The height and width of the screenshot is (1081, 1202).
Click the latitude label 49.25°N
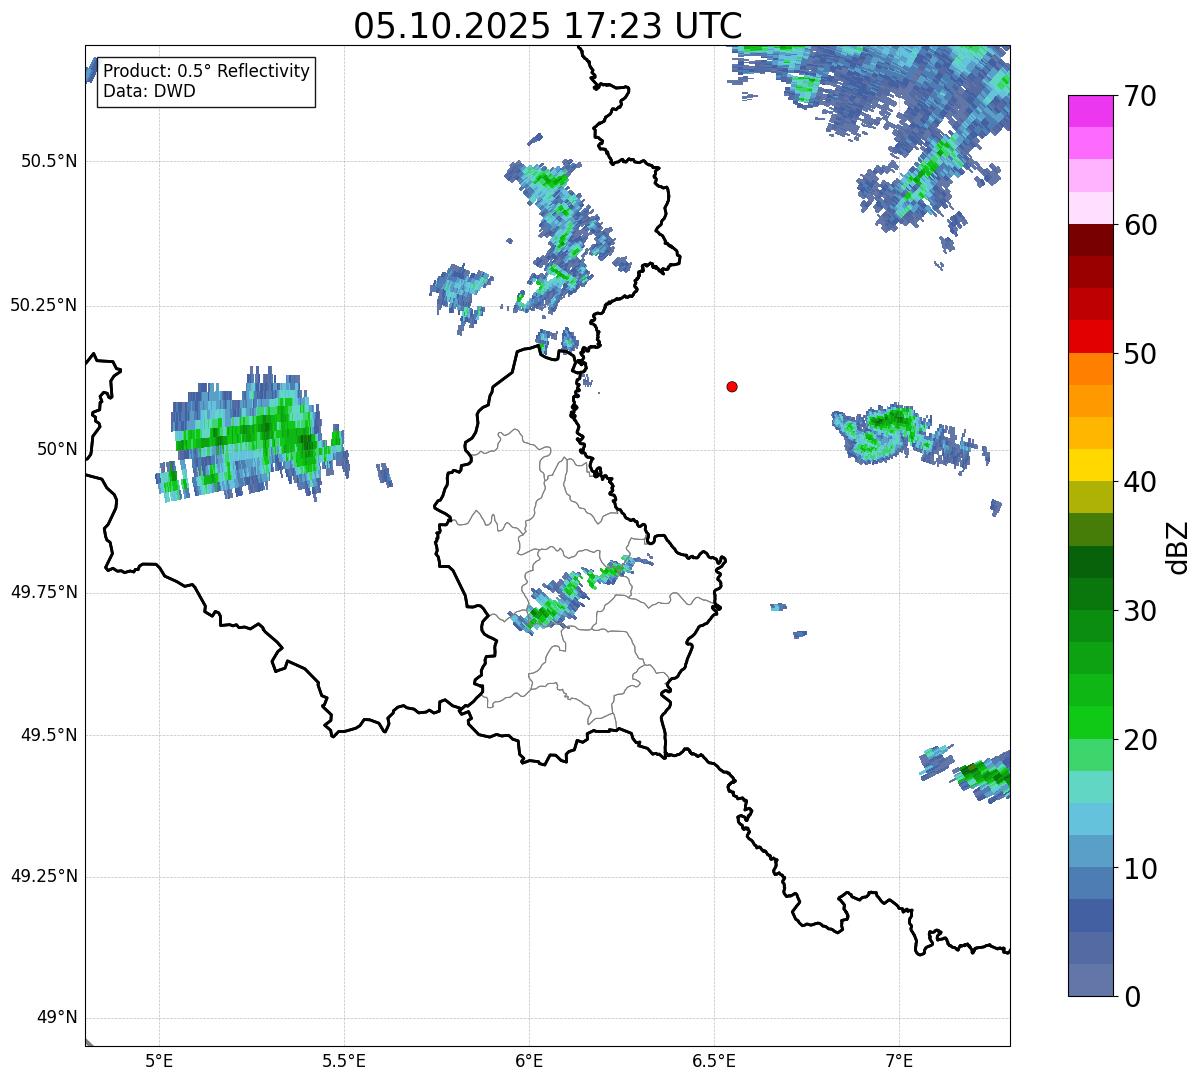pyautogui.click(x=44, y=876)
